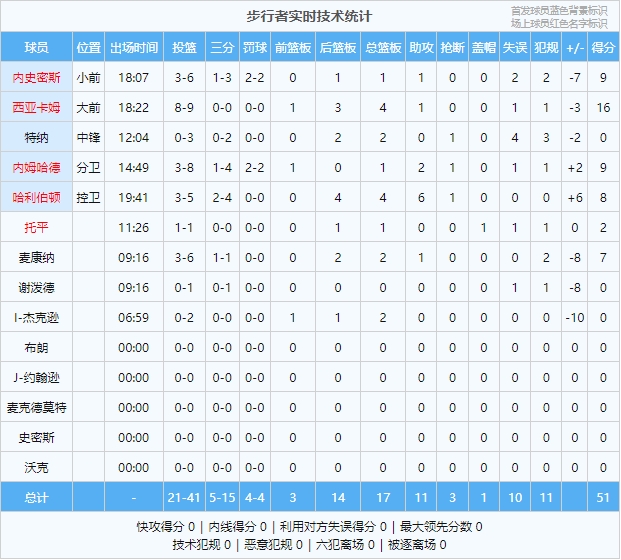Image resolution: width=621 pixels, height=560 pixels.
Task: Click player name 谢泼德
Action: [x=36, y=287]
